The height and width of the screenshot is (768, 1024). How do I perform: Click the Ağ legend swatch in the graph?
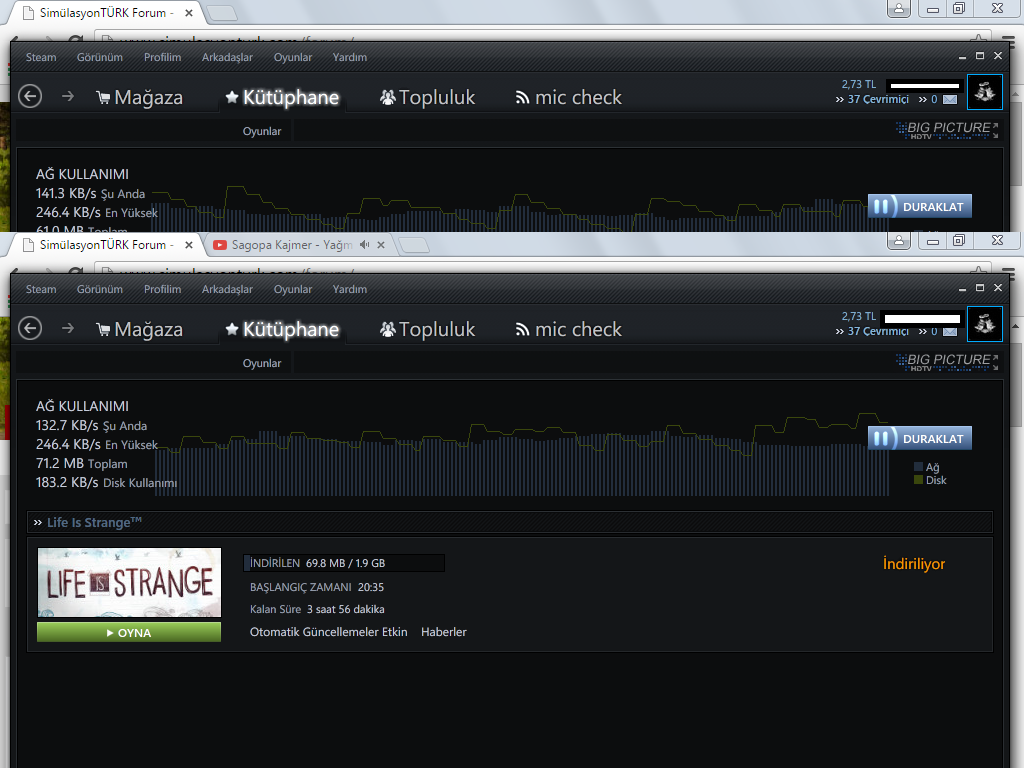(x=918, y=467)
